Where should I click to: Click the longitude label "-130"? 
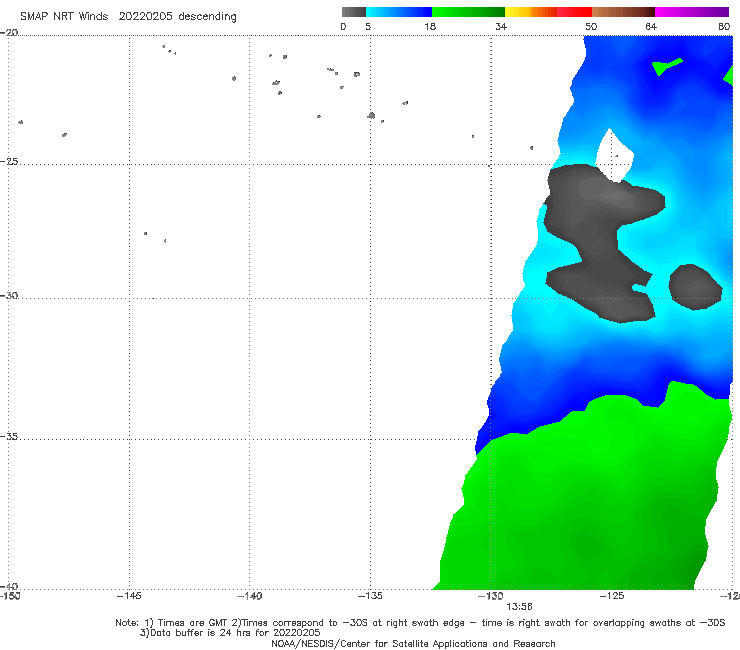[491, 596]
